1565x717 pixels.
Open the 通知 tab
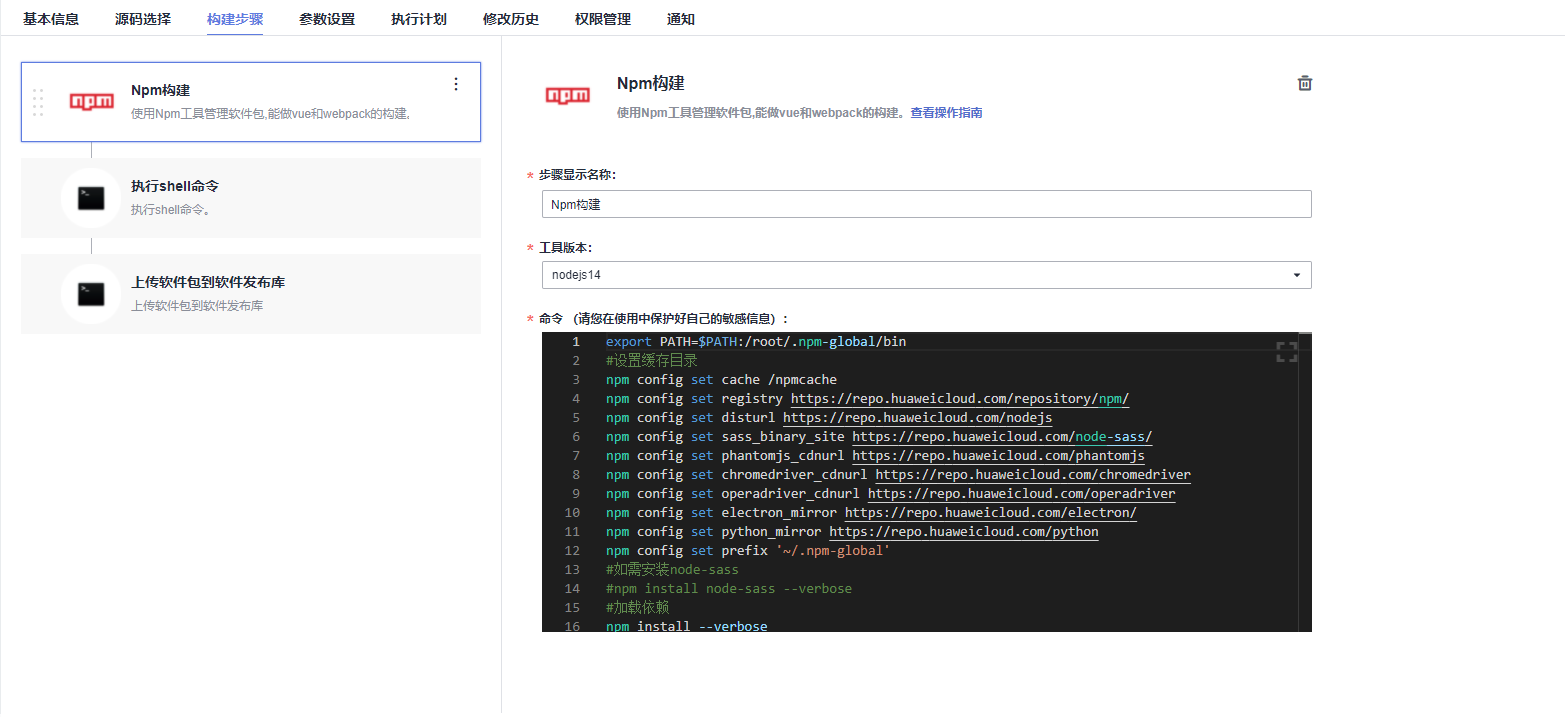coord(681,19)
